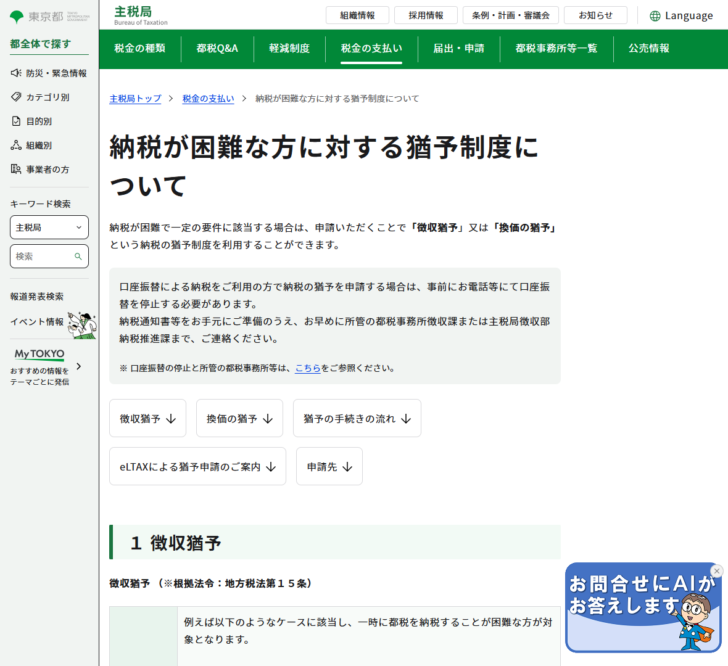Click the 主税局 Bureau of Taxation title

click(141, 15)
